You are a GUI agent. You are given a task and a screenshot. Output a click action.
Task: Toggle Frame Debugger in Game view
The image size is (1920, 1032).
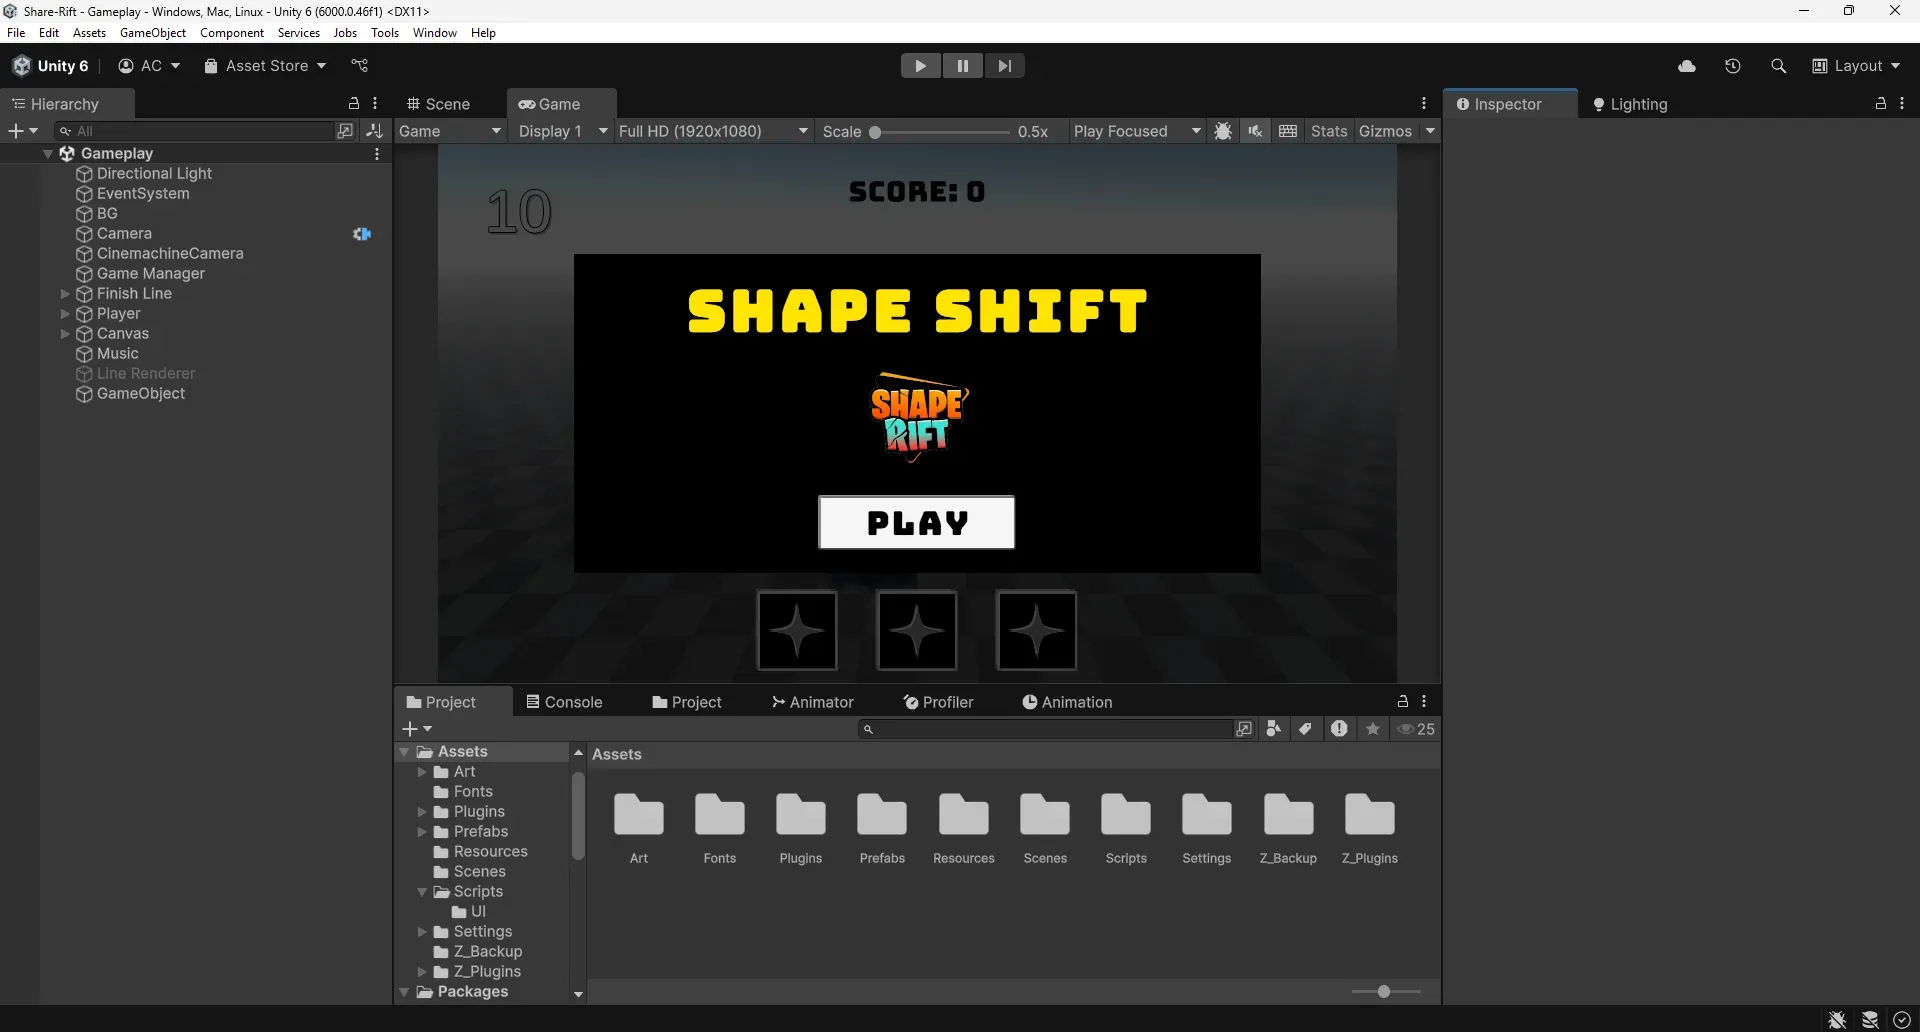tap(1222, 131)
